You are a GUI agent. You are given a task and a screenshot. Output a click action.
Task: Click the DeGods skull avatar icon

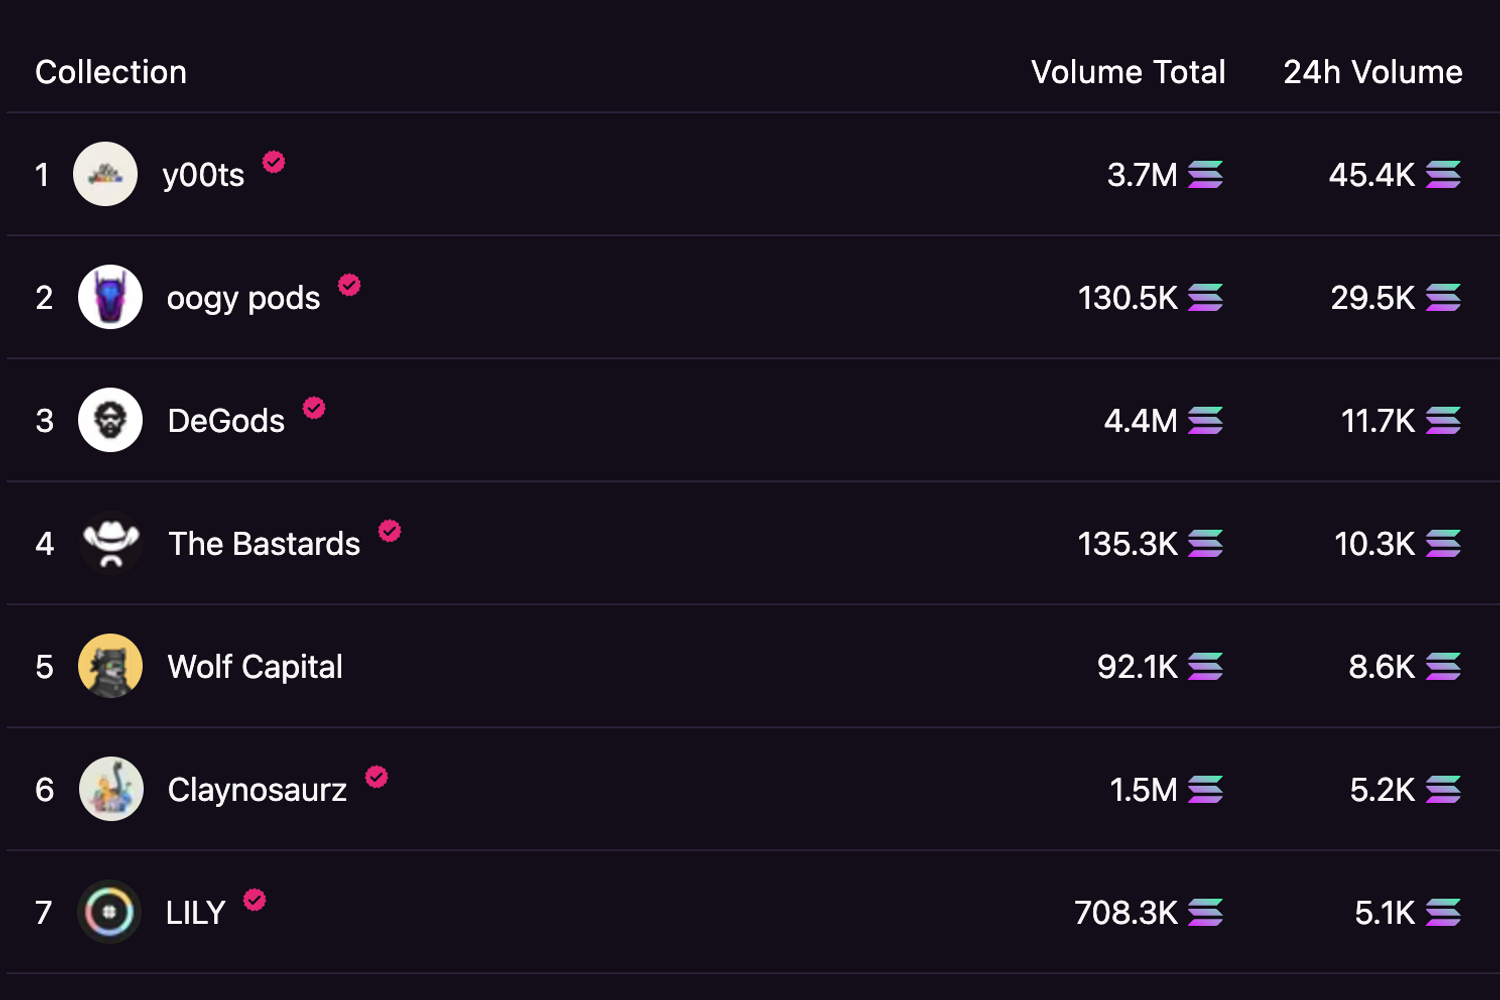coord(110,420)
